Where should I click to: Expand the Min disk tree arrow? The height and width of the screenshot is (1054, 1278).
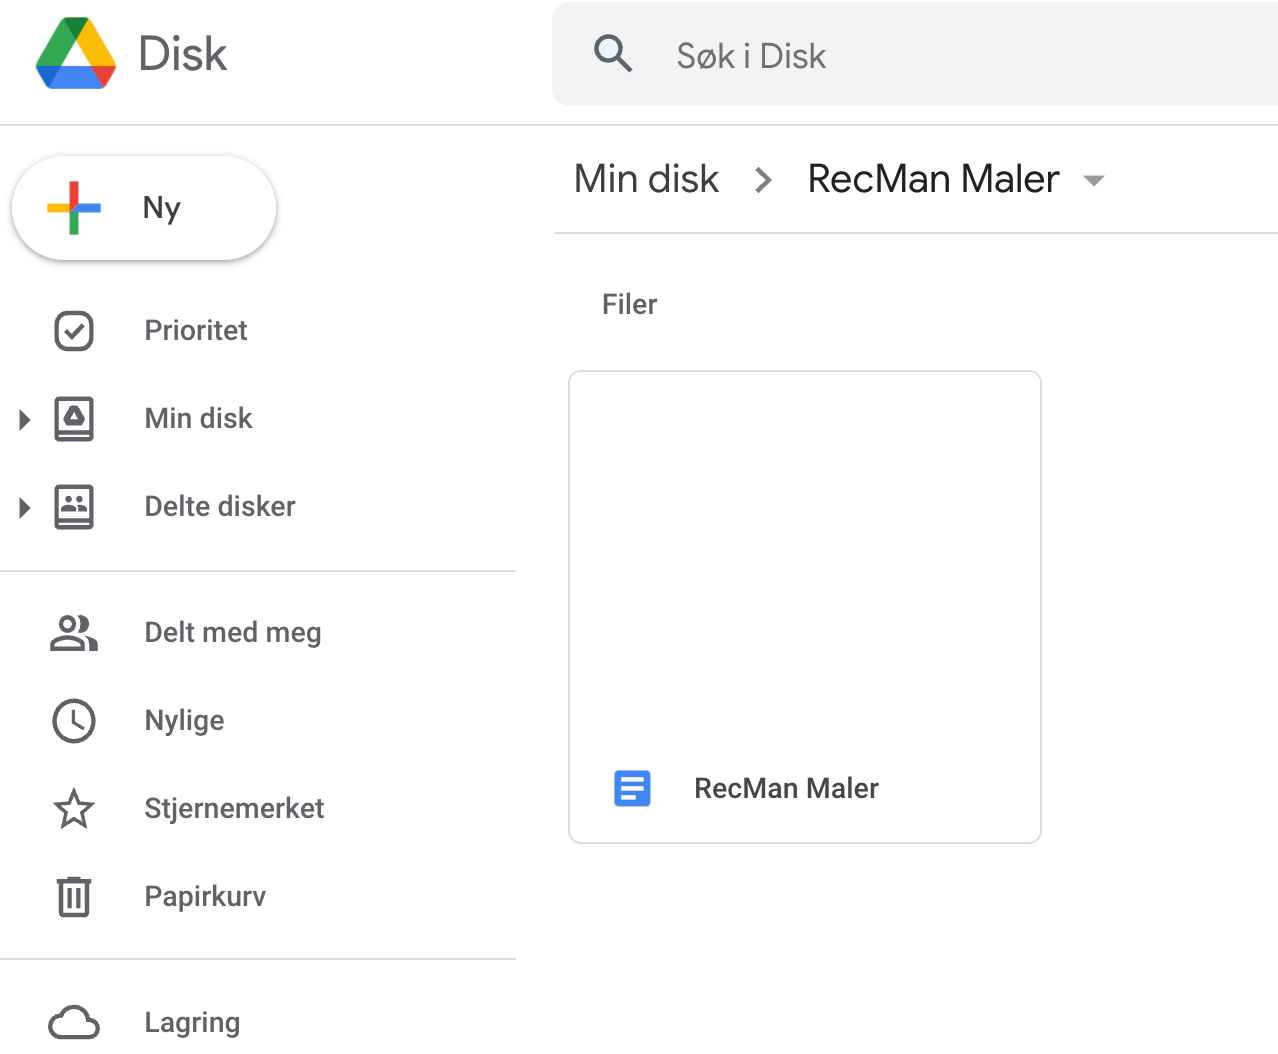(25, 420)
